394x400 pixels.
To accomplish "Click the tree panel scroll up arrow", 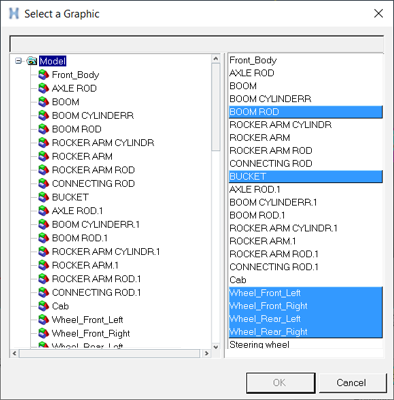I will pos(216,59).
